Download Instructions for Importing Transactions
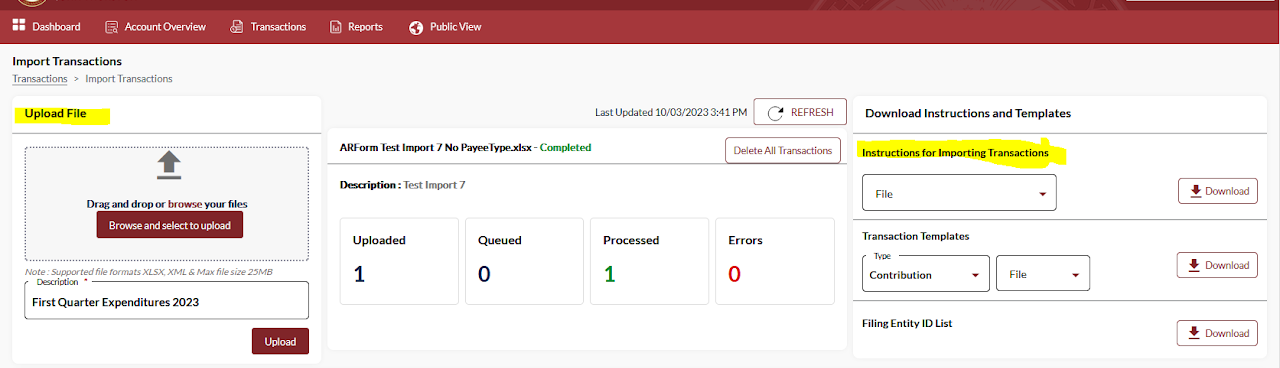 pyautogui.click(x=1217, y=191)
